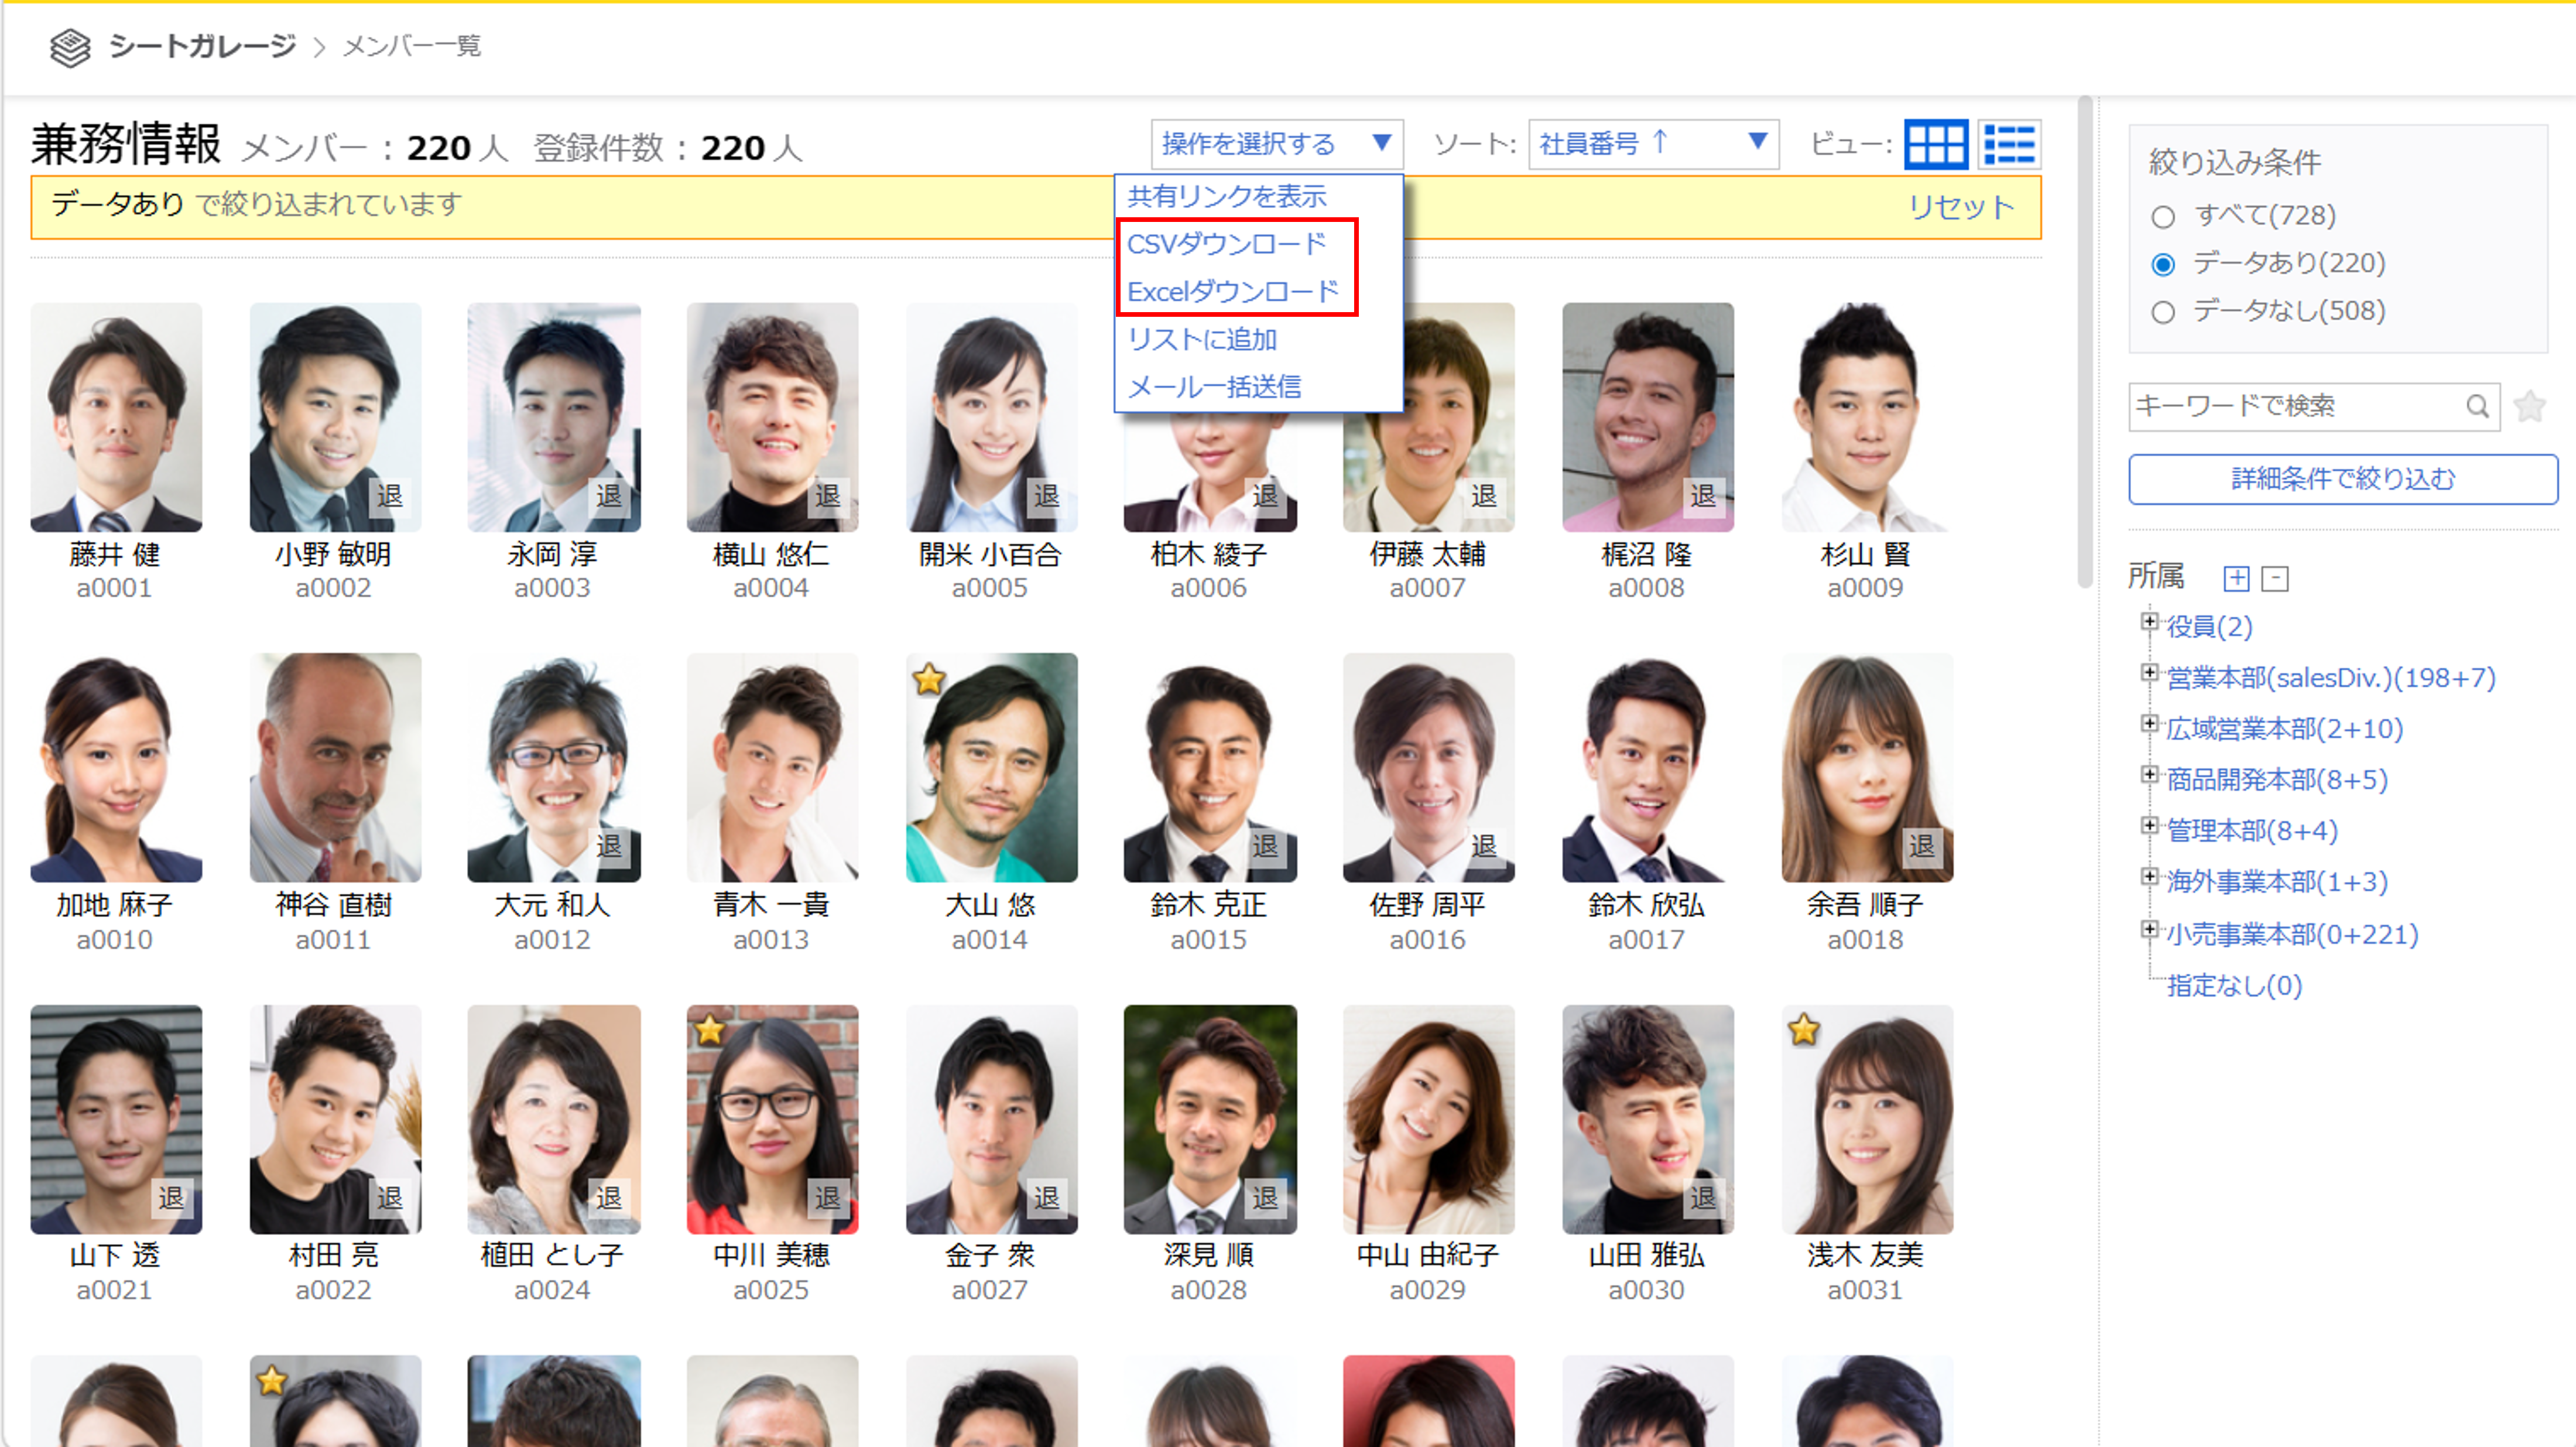
Task: Click the name 深見 順
Action: click(x=1209, y=1255)
